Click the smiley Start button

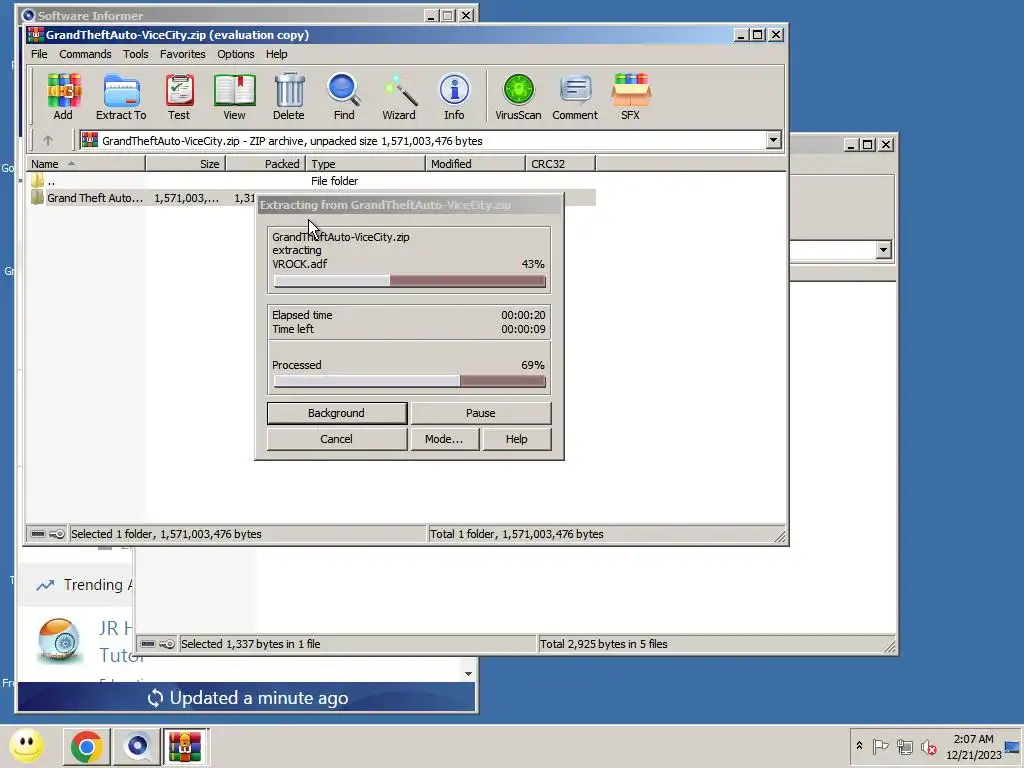[x=27, y=745]
